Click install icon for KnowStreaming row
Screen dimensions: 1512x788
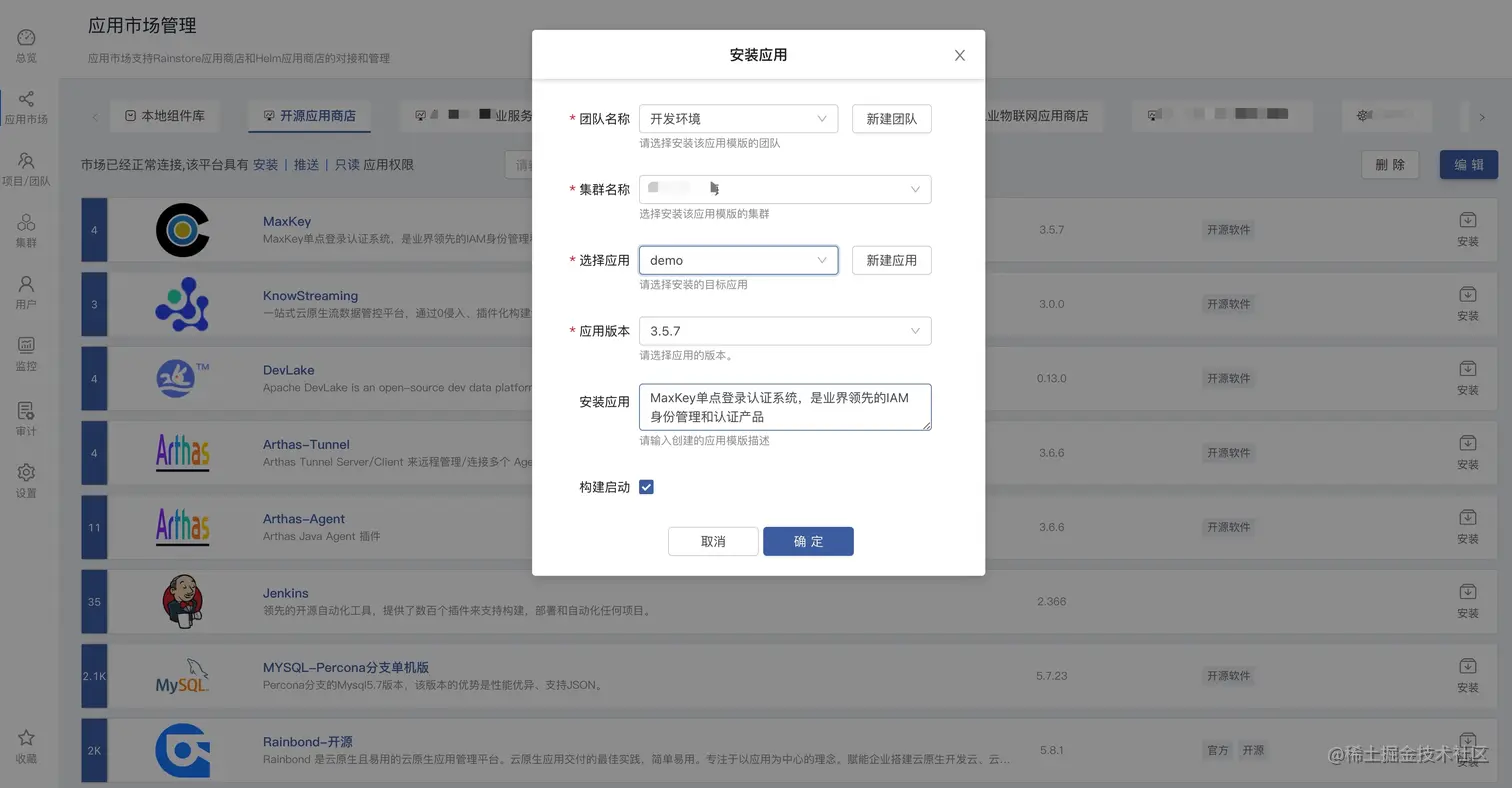point(1467,294)
